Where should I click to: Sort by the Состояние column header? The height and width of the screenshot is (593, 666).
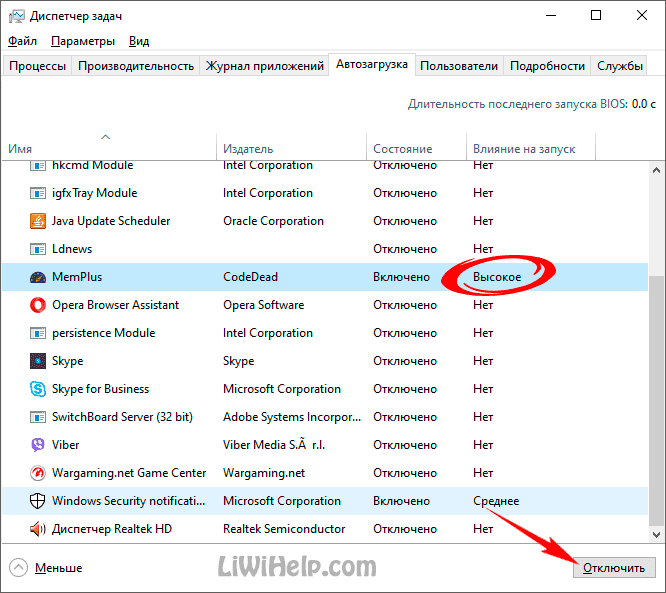(416, 149)
